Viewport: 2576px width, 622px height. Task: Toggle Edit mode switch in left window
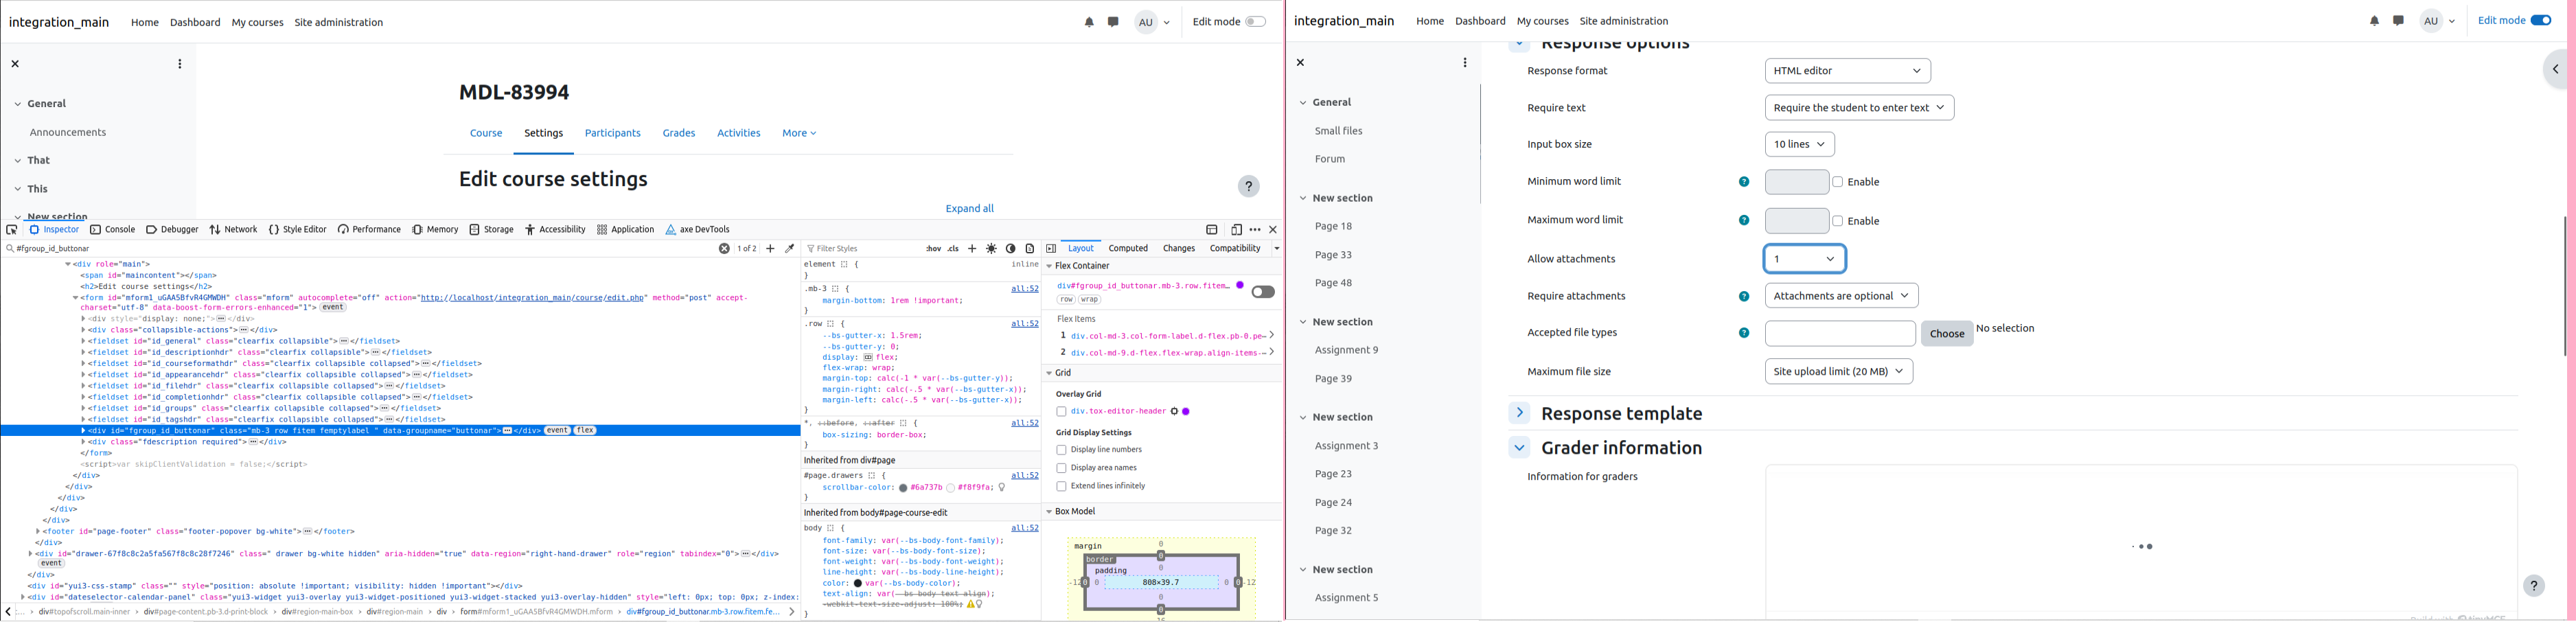point(1256,22)
